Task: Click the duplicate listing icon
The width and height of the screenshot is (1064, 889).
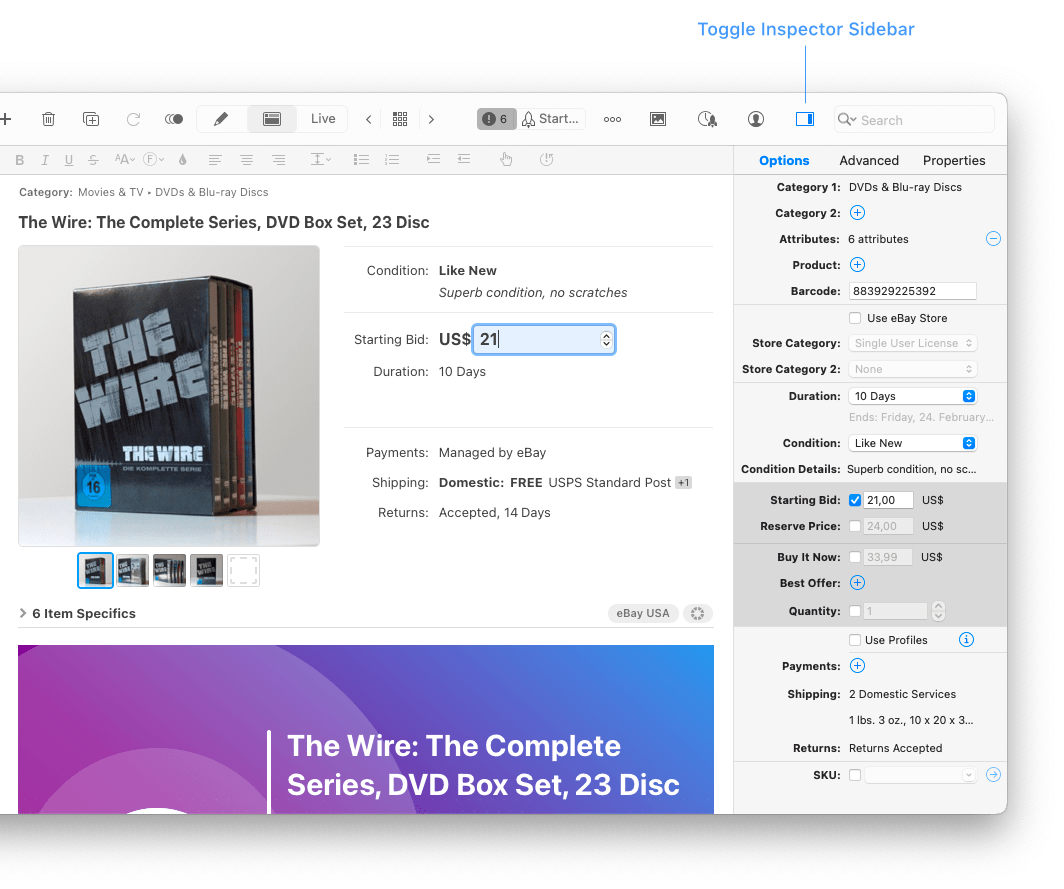Action: coord(91,119)
